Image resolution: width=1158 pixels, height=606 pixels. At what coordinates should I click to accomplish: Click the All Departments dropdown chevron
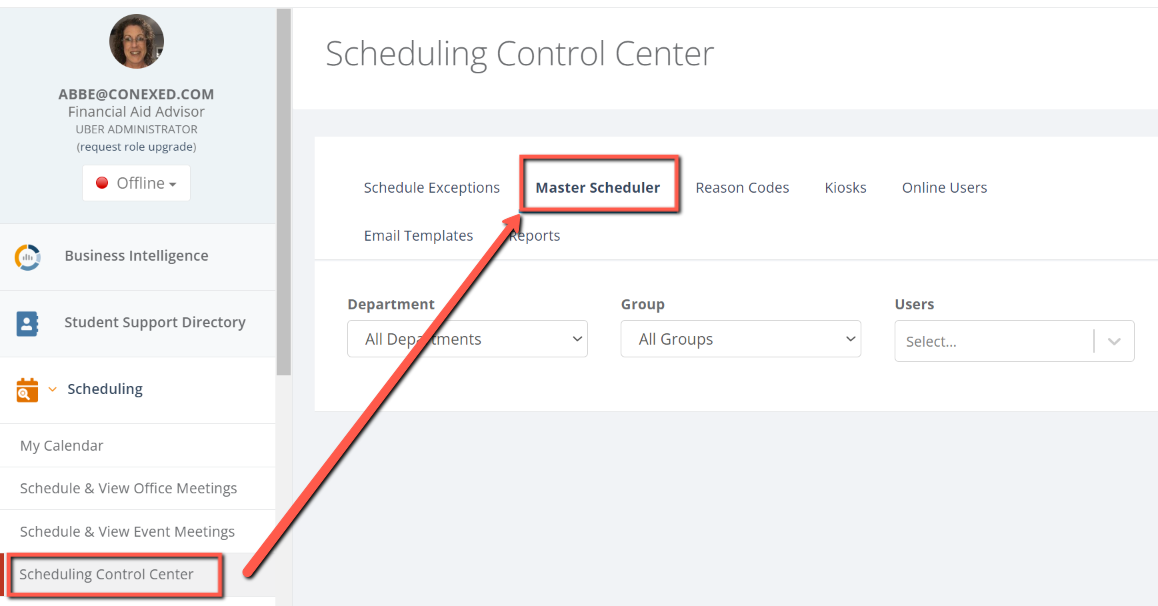[x=578, y=339]
